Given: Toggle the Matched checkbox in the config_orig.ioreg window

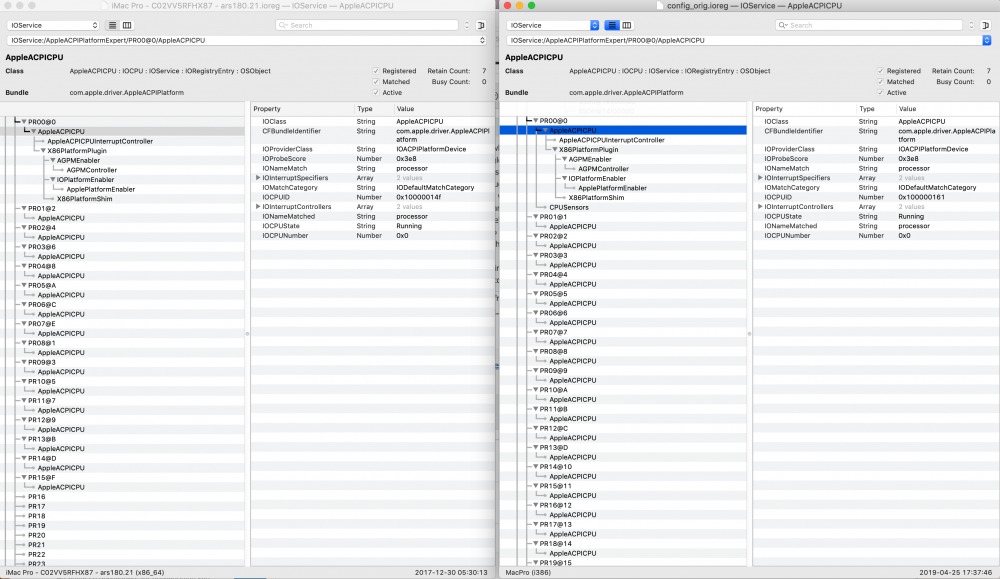Looking at the screenshot, I should pos(880,82).
